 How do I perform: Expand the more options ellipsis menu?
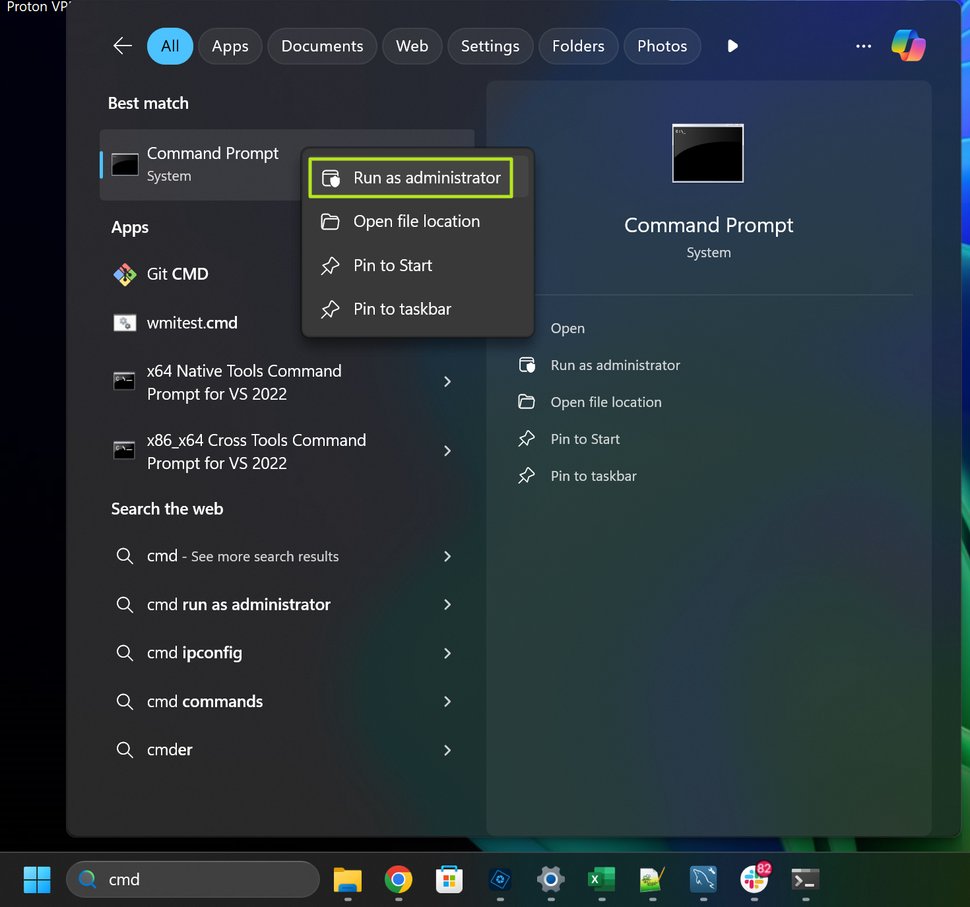863,45
